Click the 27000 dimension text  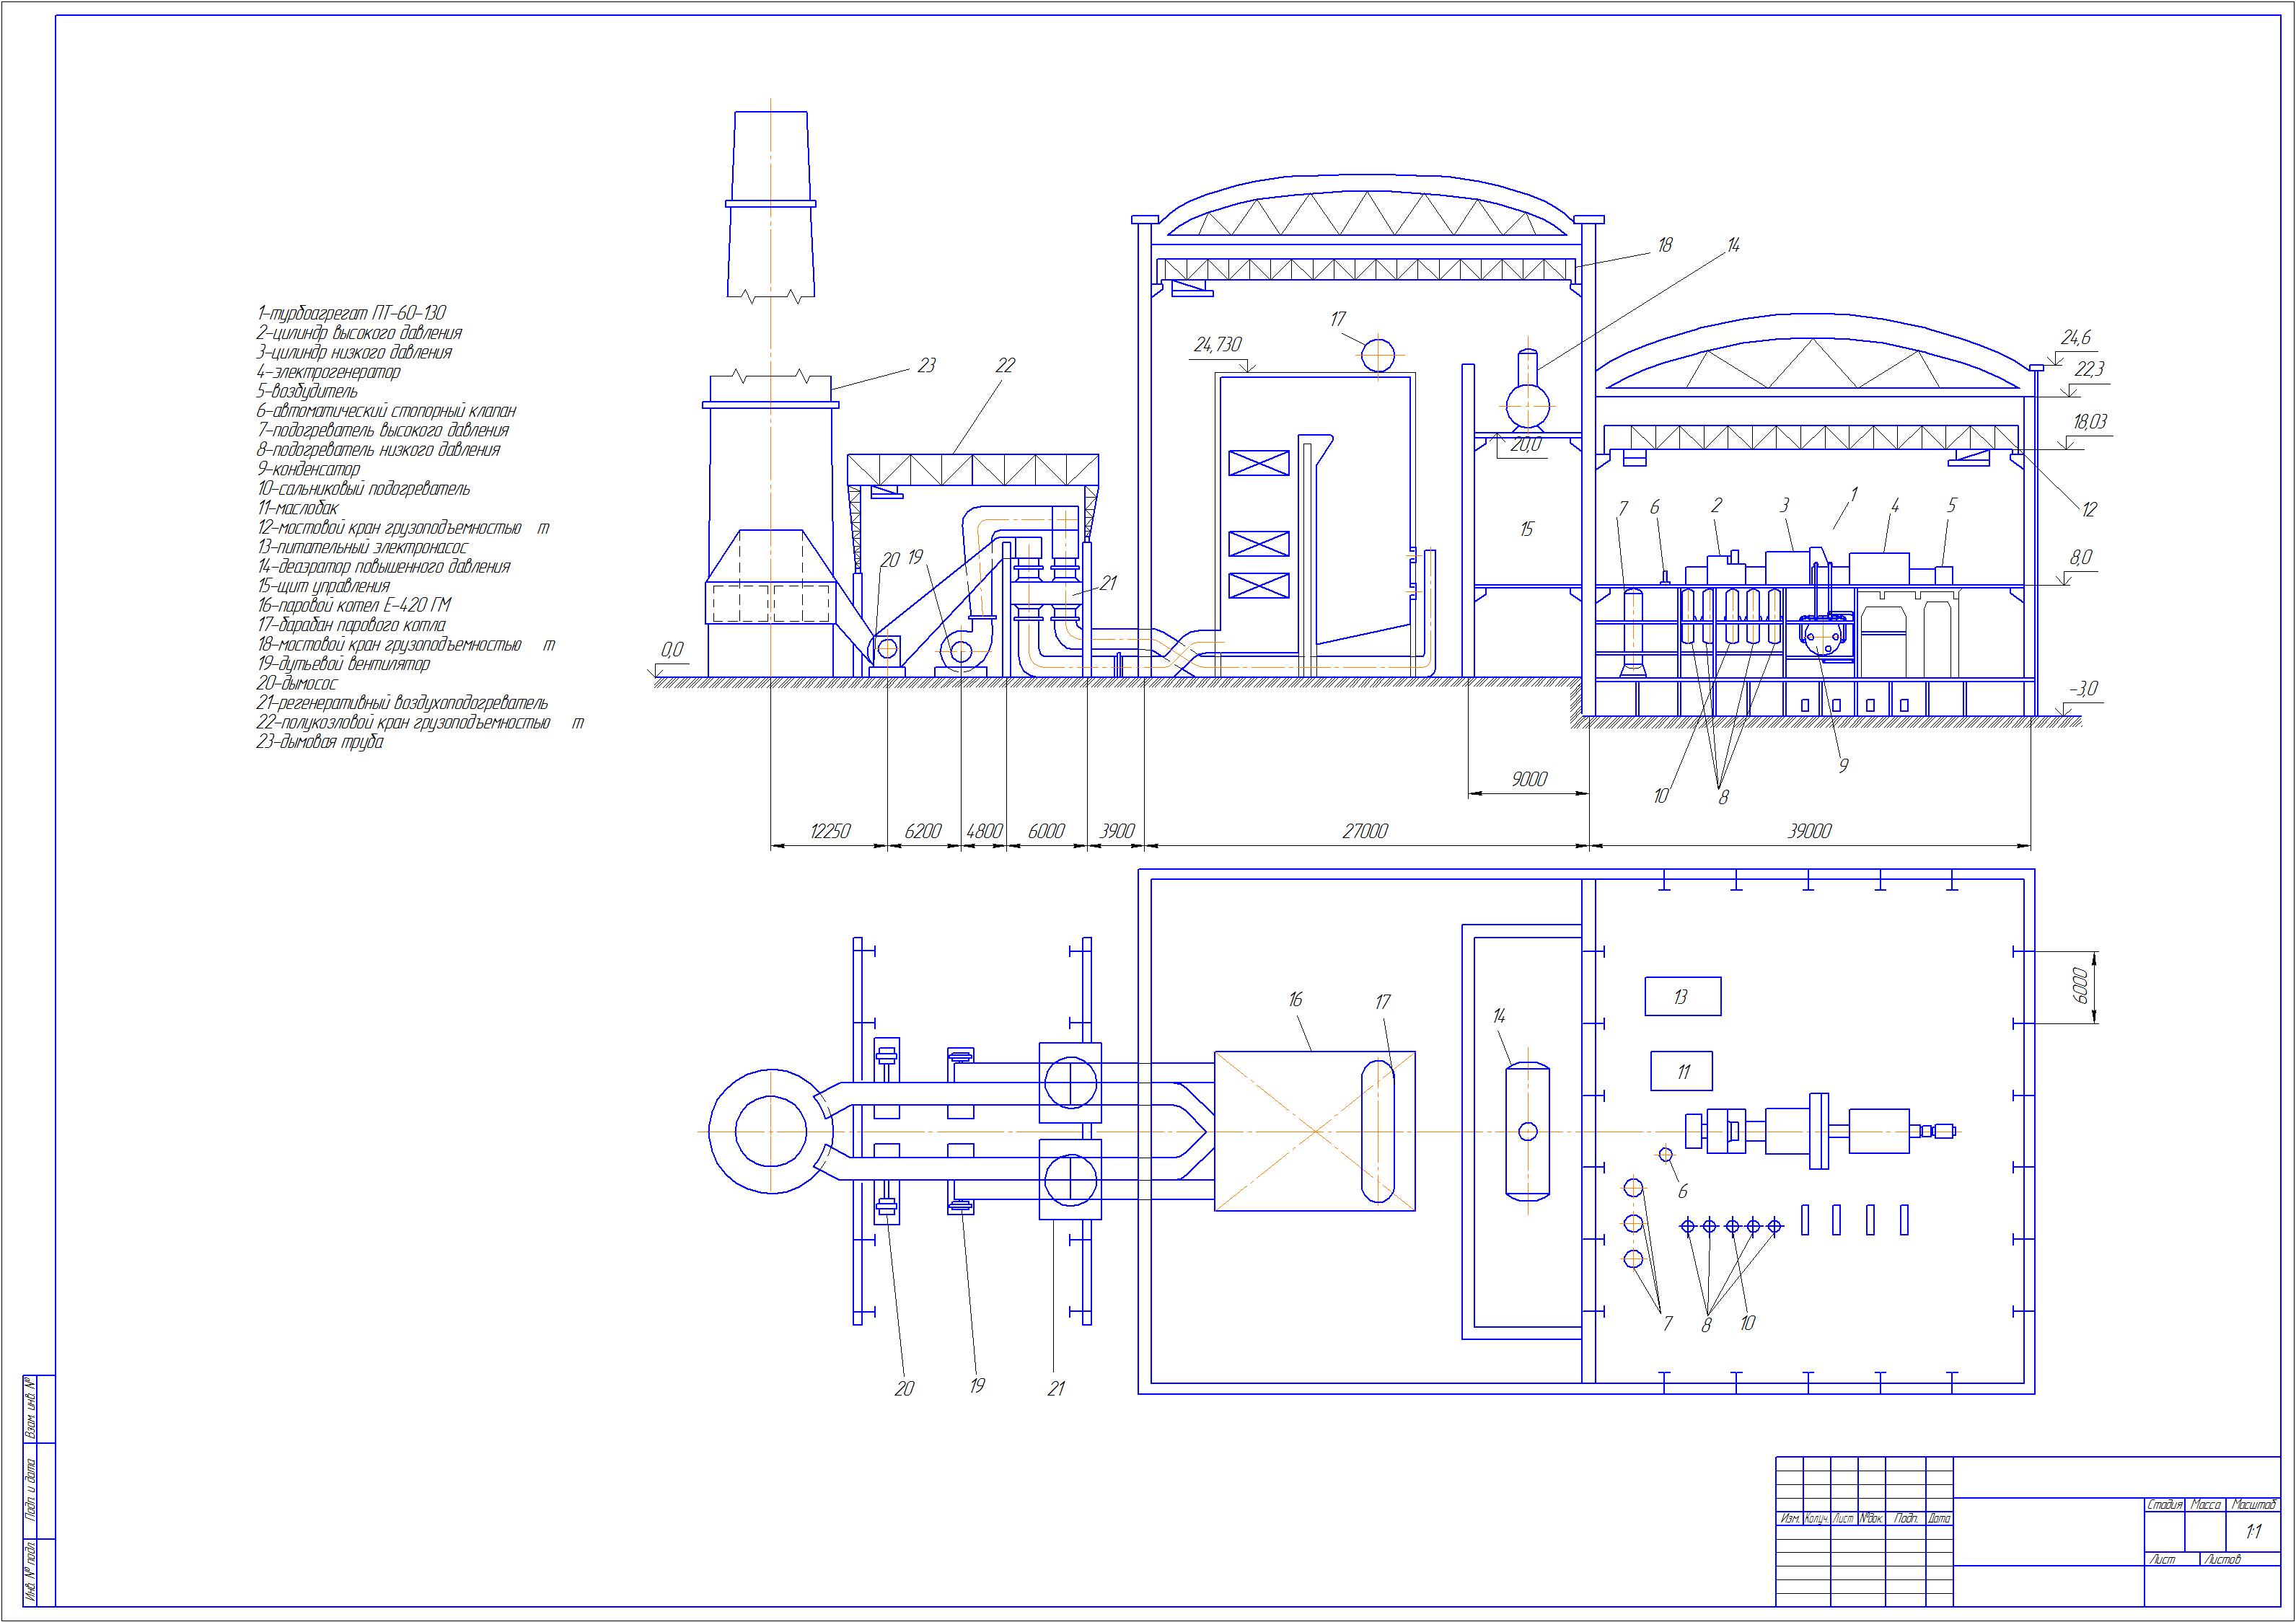point(1366,830)
